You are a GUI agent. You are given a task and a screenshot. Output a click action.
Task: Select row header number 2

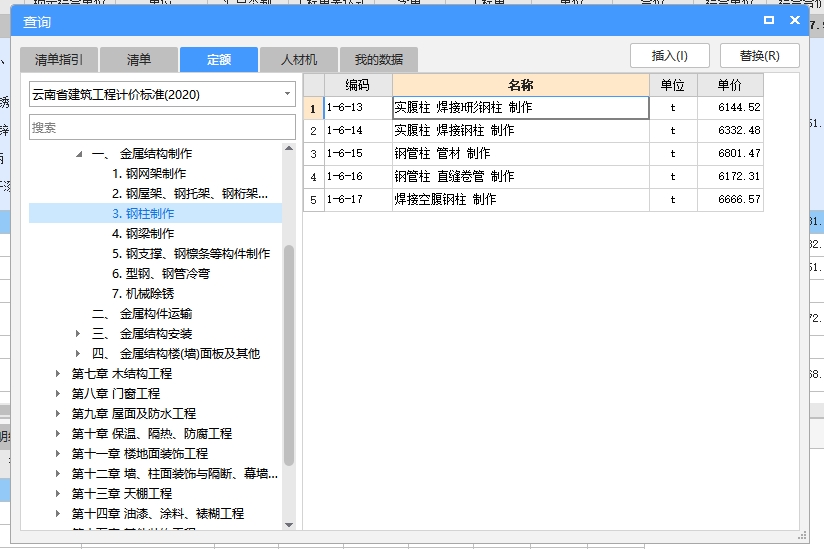tap(313, 131)
